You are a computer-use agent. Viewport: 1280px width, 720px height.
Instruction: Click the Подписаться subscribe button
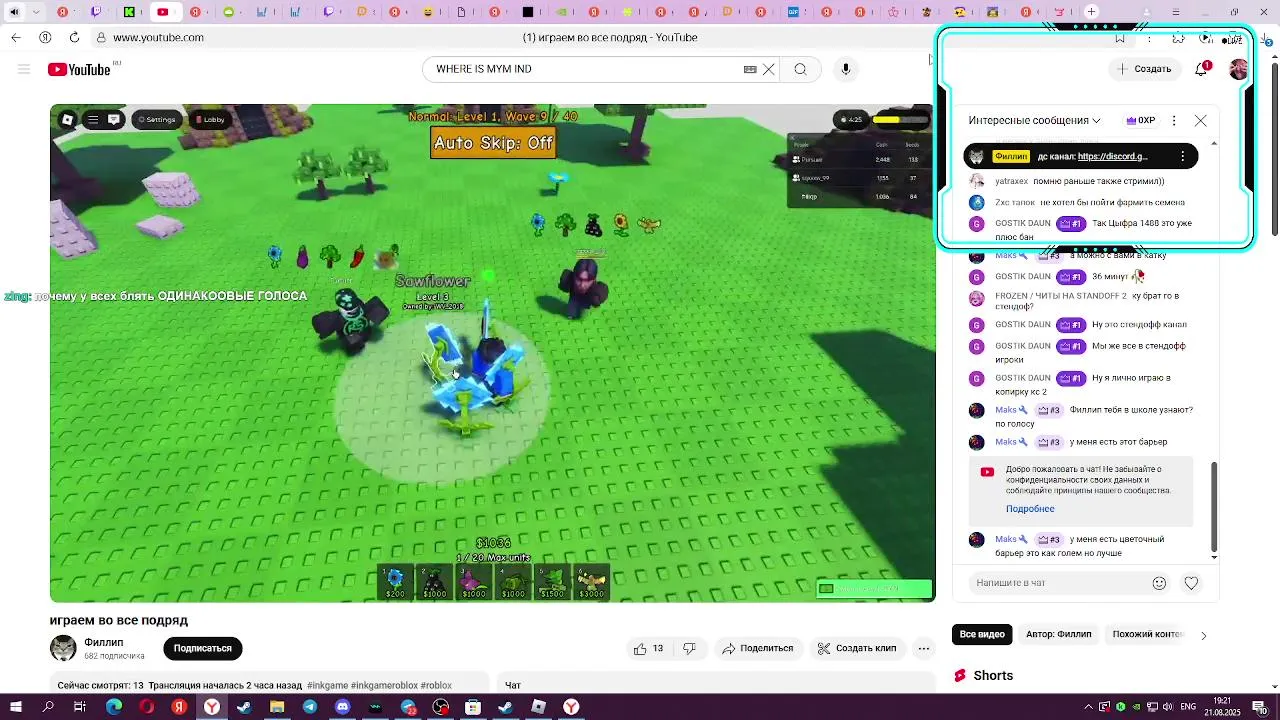[202, 648]
